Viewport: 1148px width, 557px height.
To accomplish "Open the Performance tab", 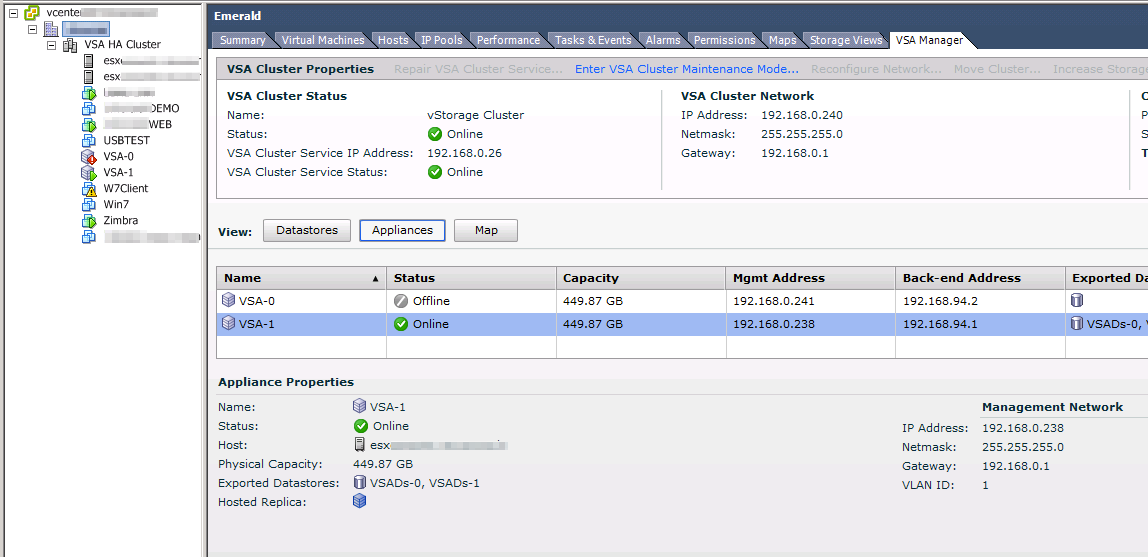I will tap(509, 40).
